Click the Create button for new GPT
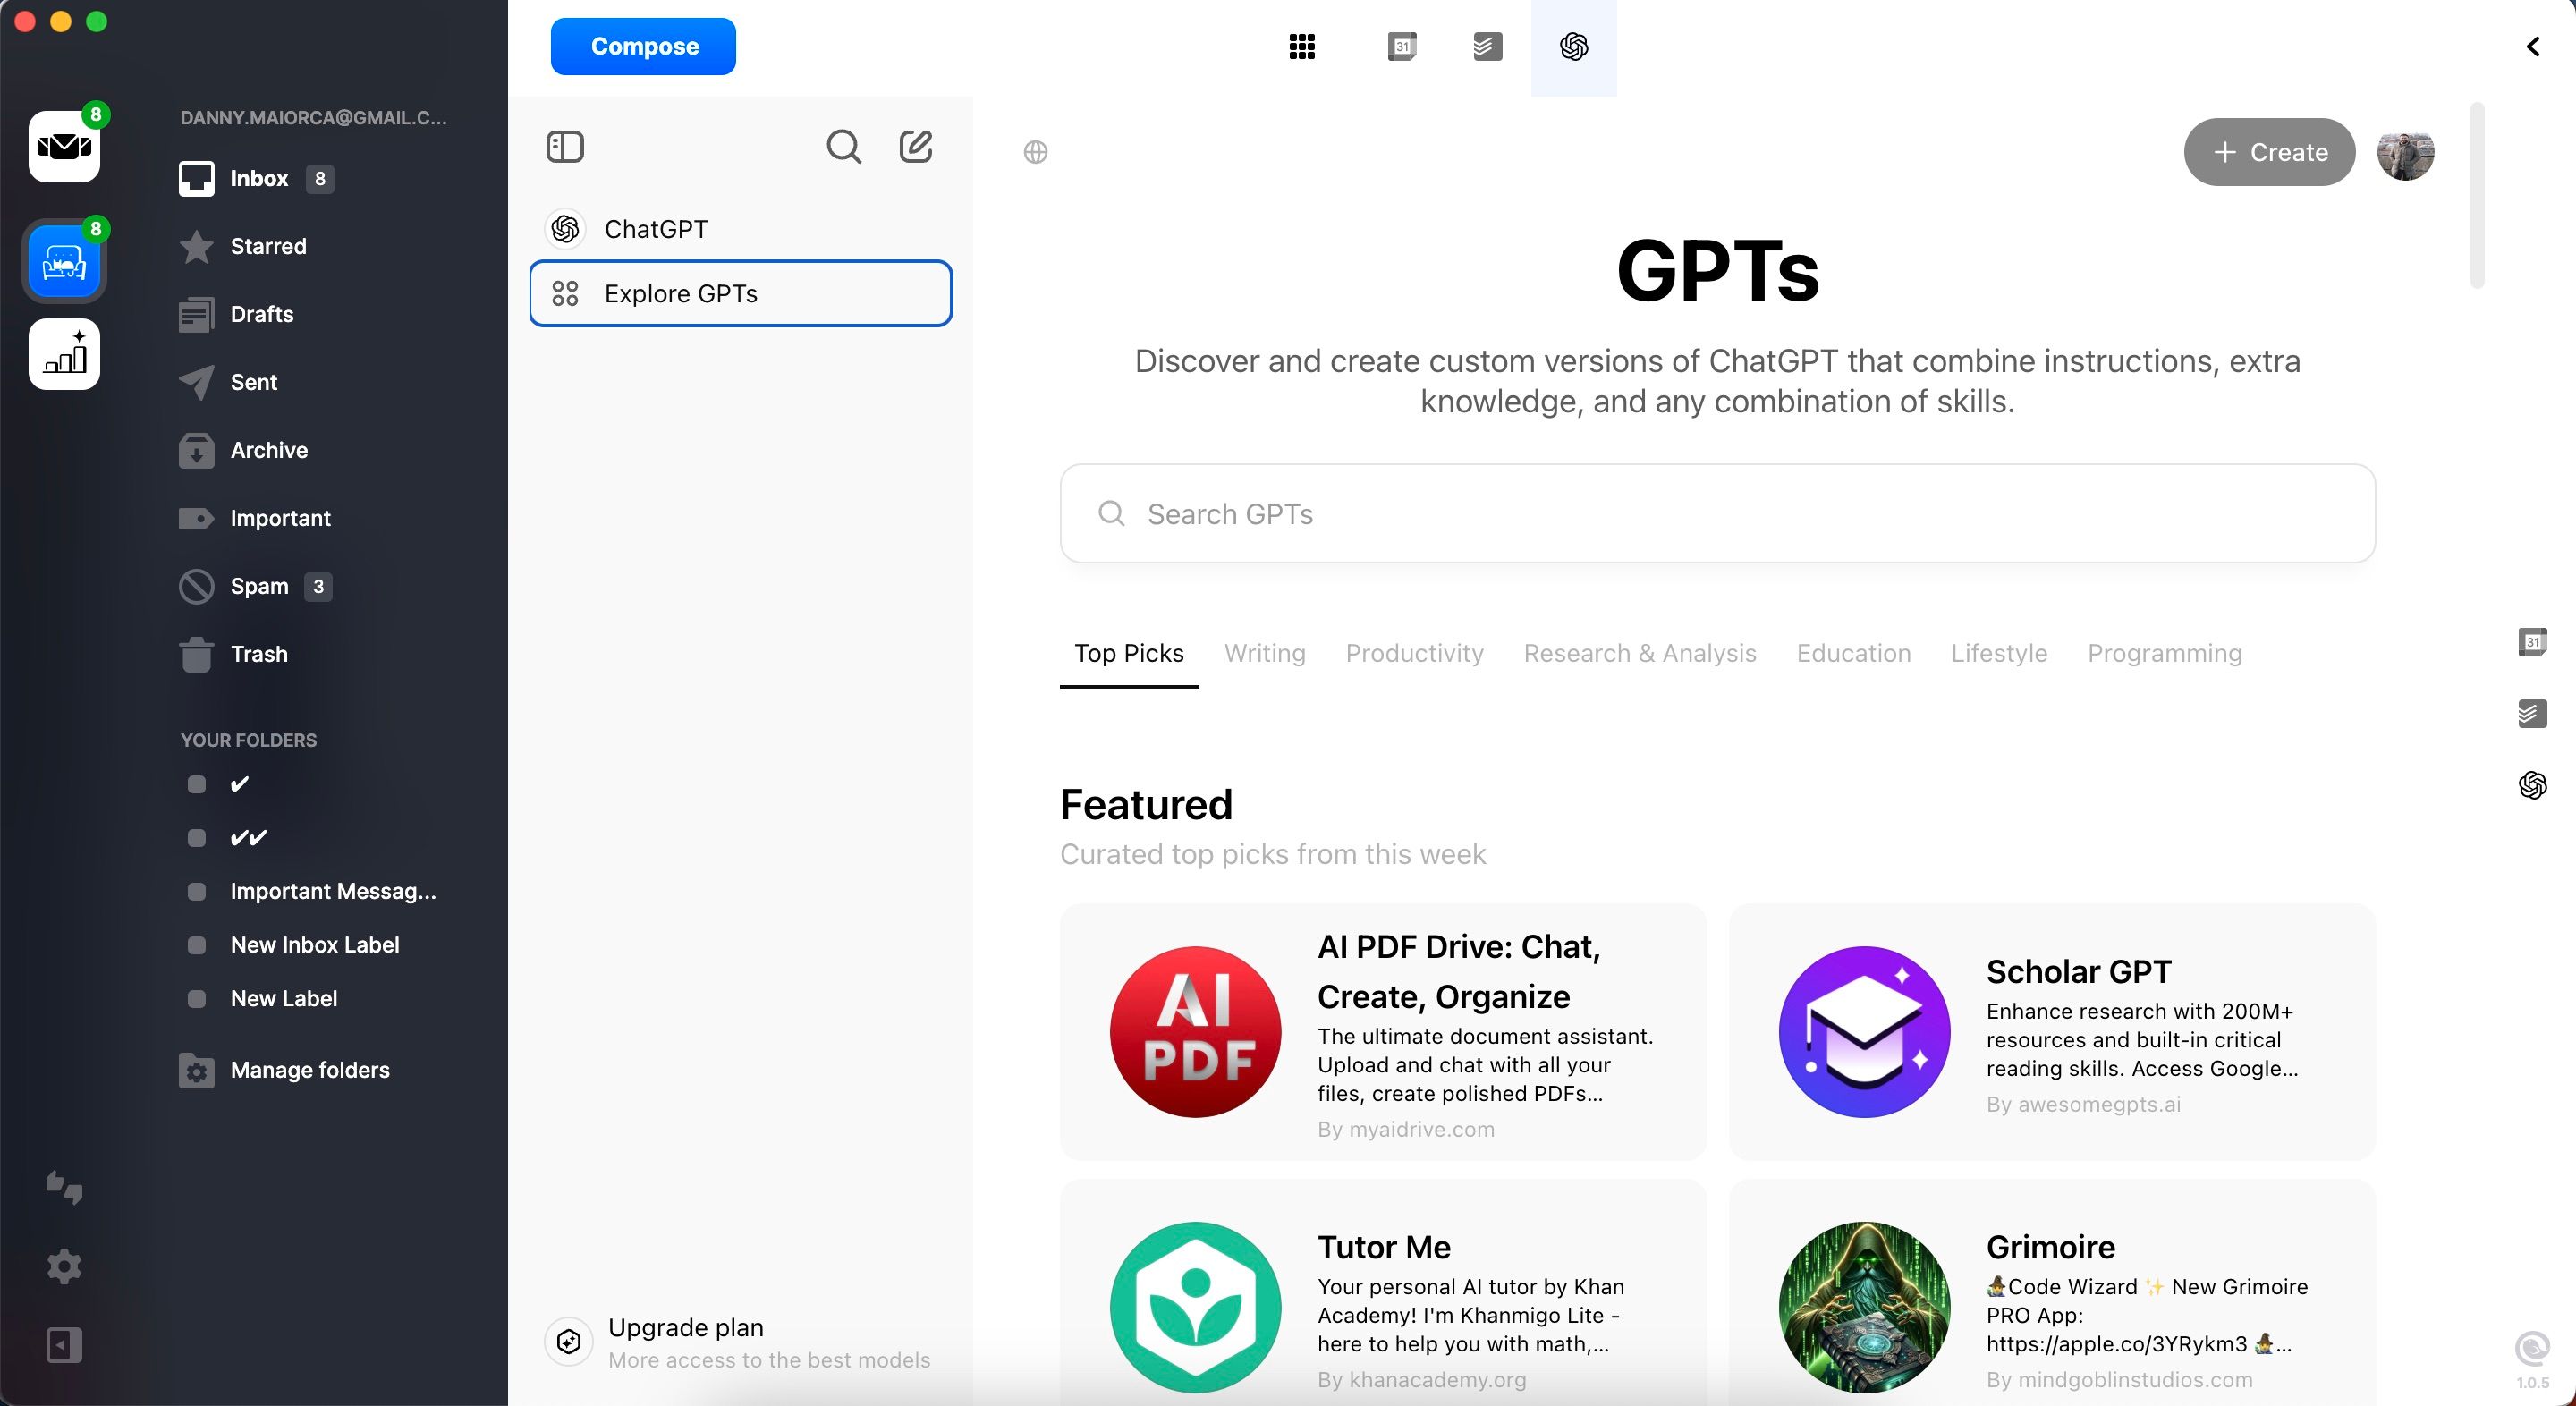The image size is (2576, 1406). 2271,152
